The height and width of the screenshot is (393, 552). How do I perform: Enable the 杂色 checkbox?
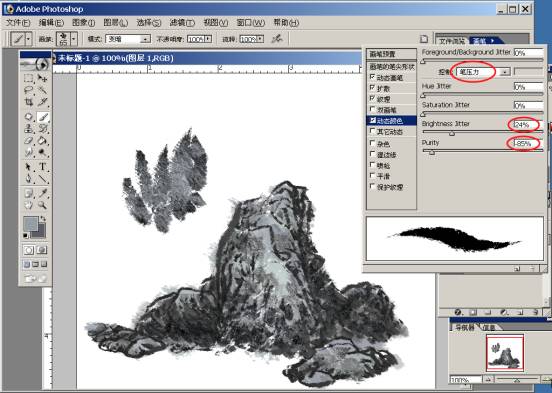[372, 143]
